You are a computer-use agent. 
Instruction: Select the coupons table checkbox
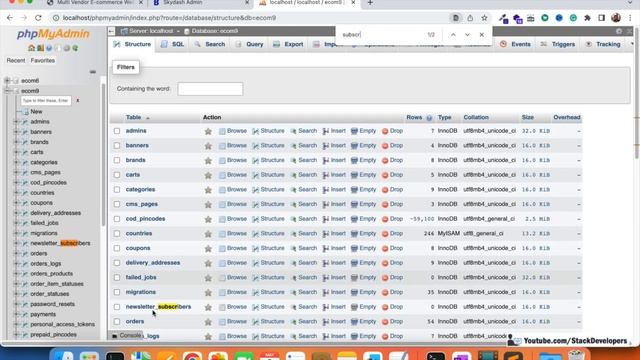[x=117, y=248]
